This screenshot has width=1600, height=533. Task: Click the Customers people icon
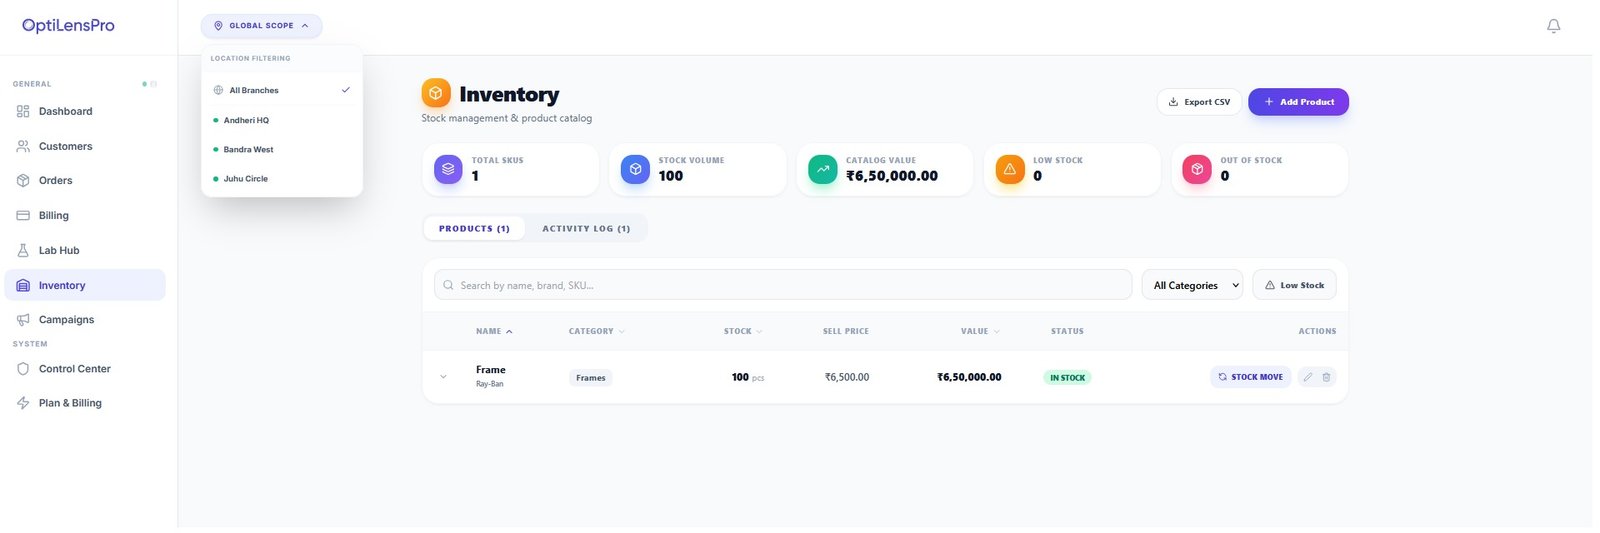23,146
